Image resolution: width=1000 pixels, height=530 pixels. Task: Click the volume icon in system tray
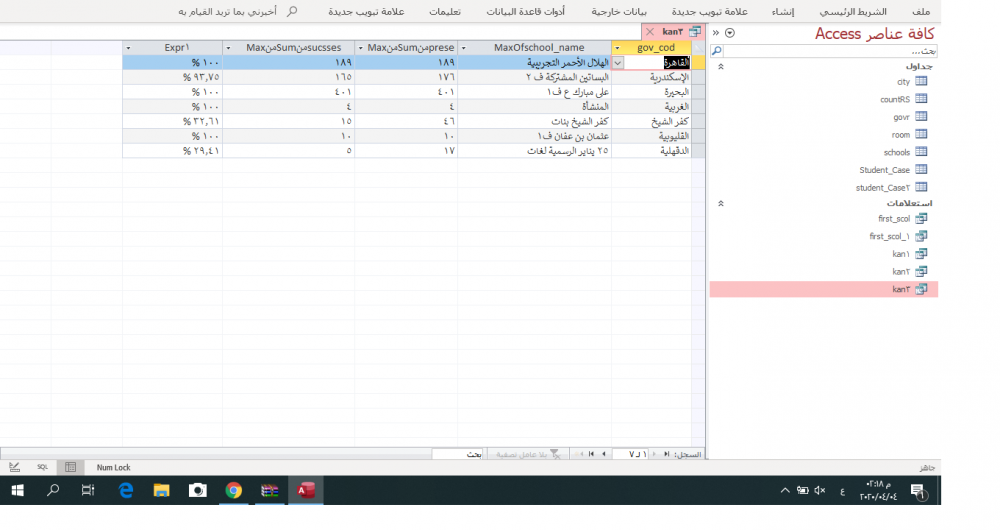820,490
